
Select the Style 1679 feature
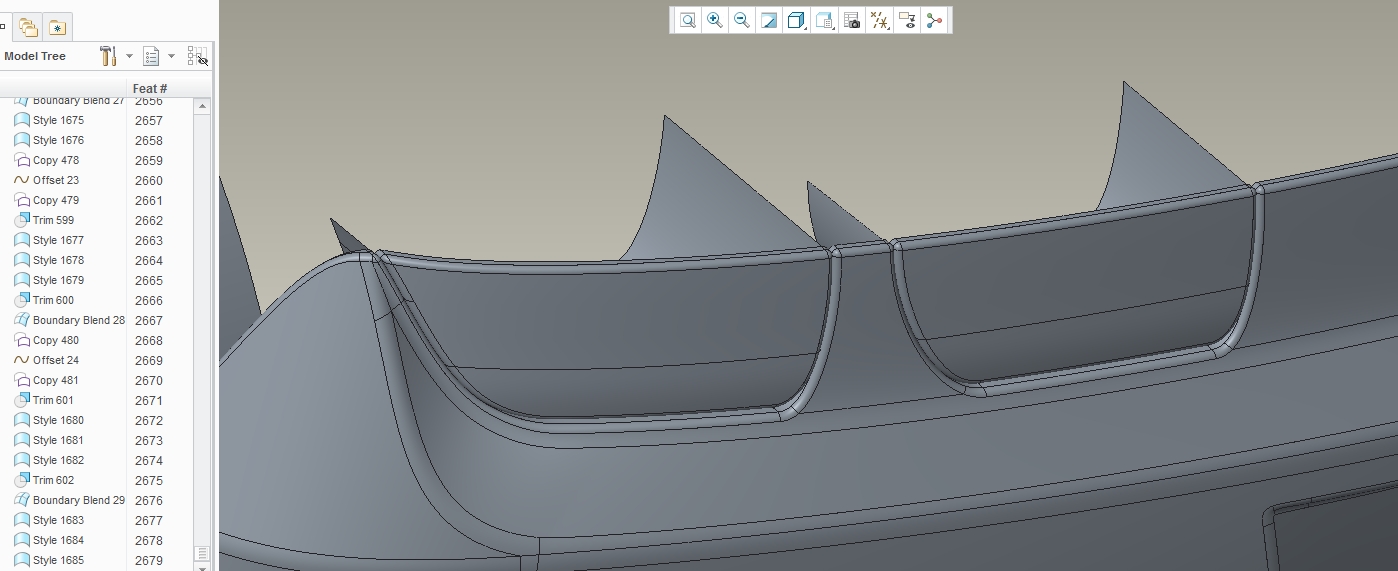(x=58, y=280)
